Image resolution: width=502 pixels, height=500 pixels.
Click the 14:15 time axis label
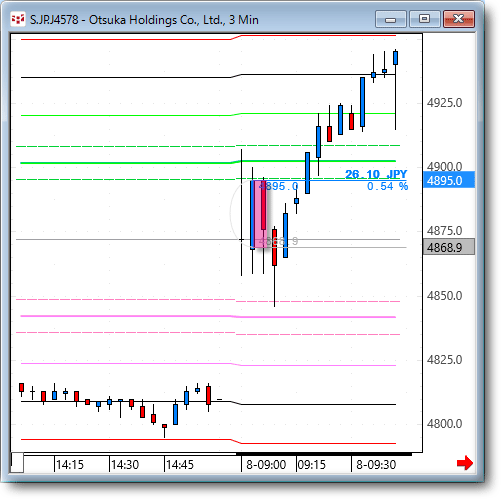[x=70, y=464]
